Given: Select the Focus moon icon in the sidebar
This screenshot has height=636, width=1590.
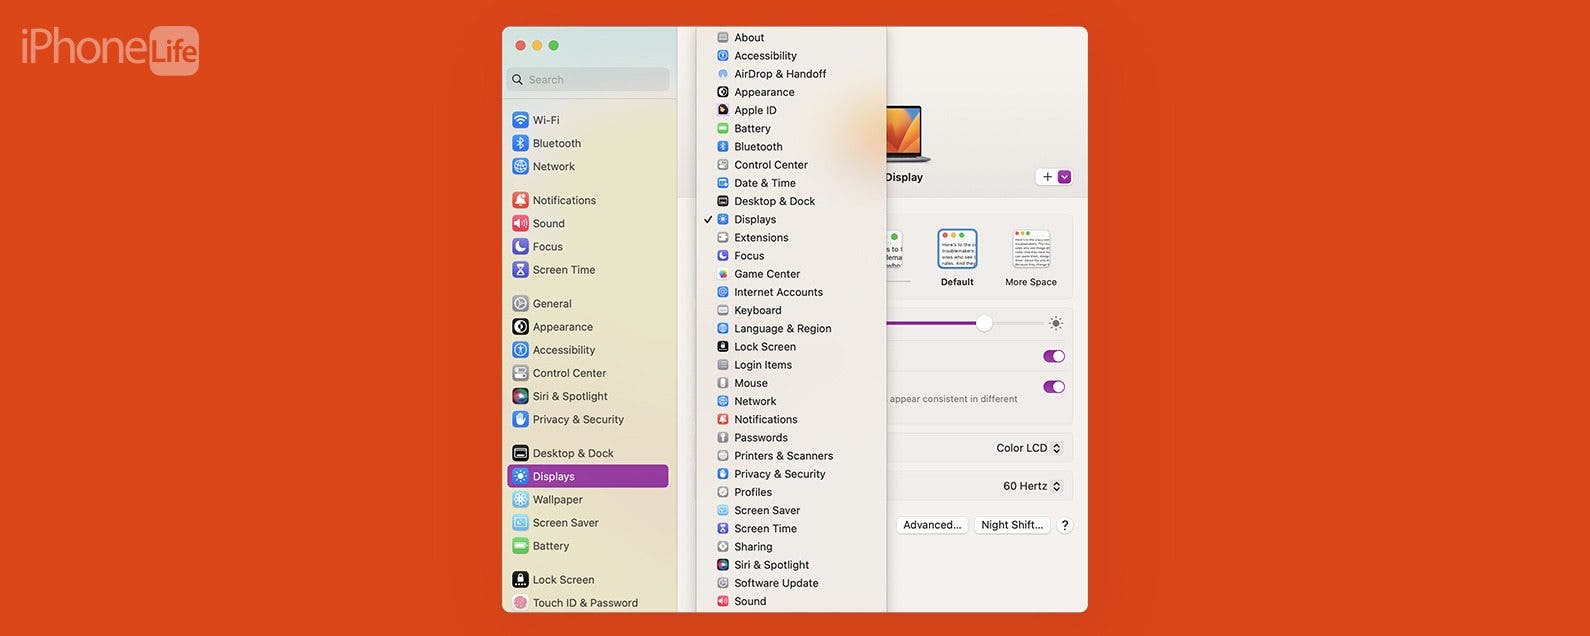Looking at the screenshot, I should click(520, 246).
